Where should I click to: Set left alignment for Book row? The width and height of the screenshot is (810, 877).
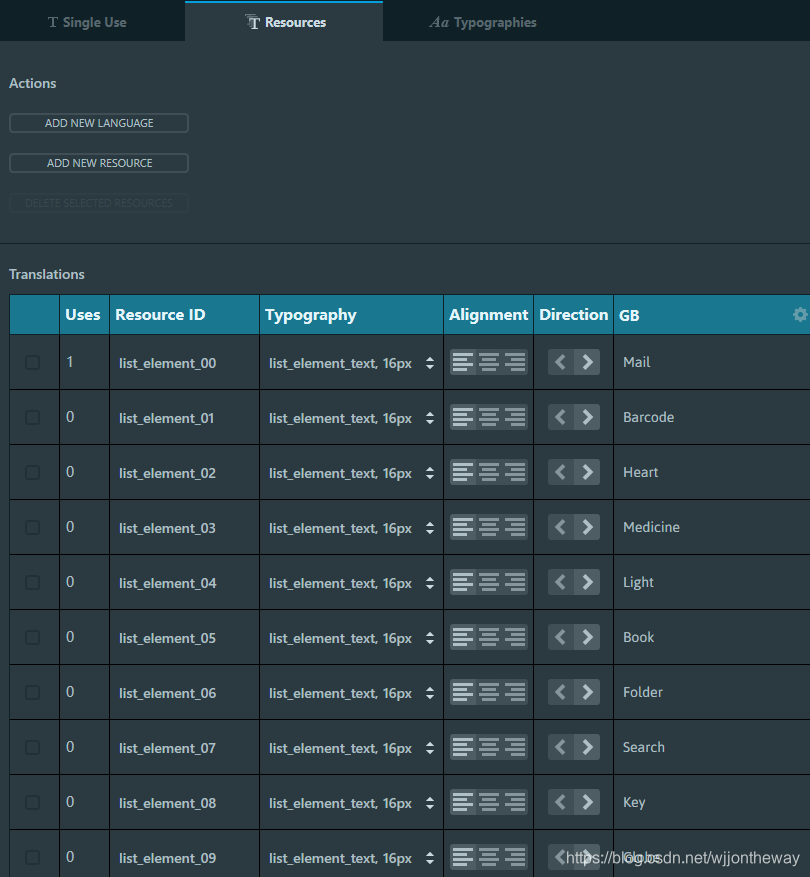[x=463, y=637]
